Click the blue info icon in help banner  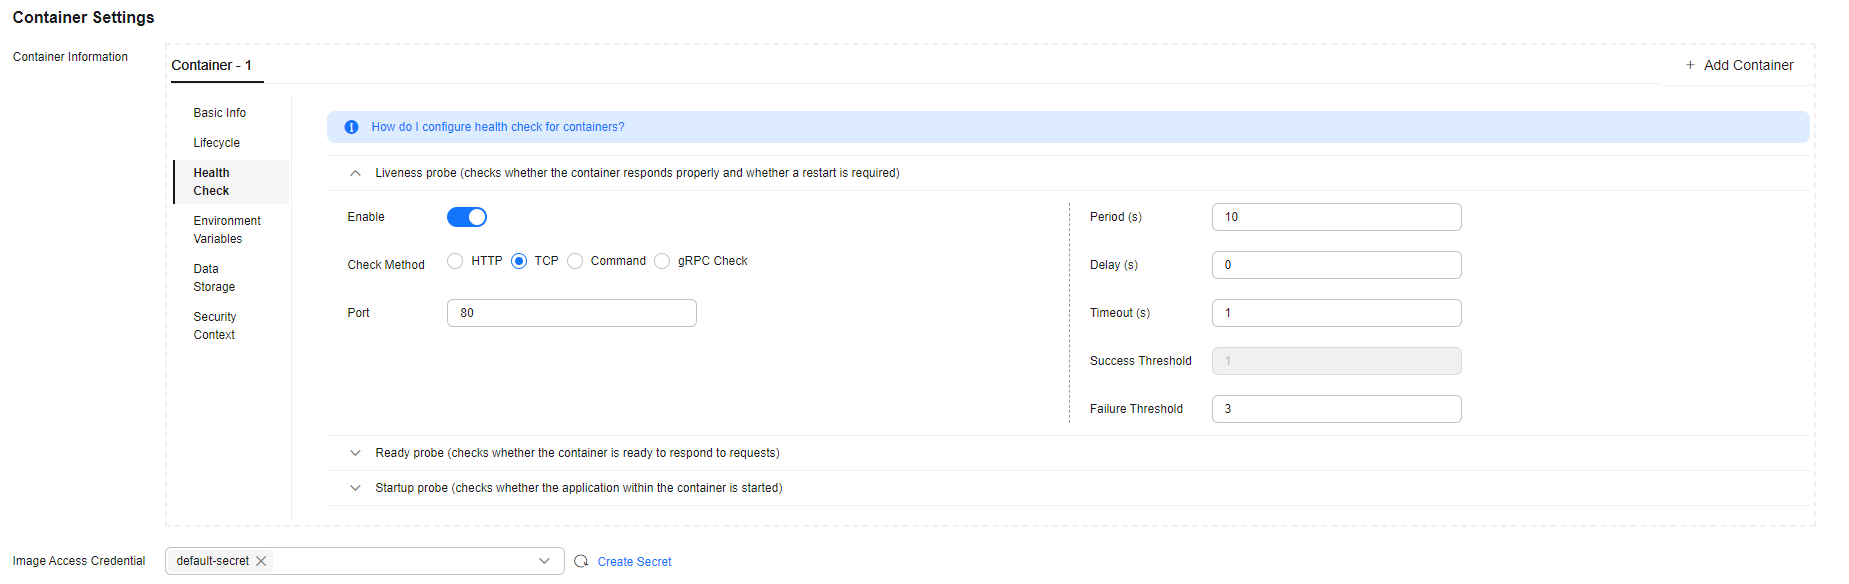(351, 127)
